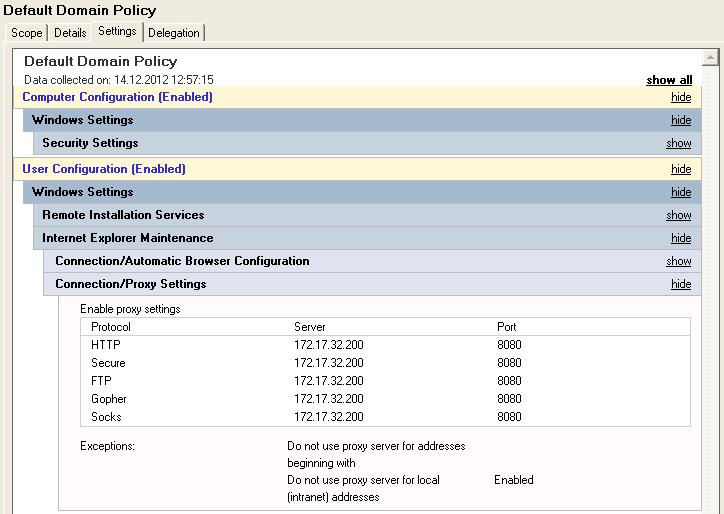Click Secure row server address 172.17.32.200
Viewport: 724px width, 514px height.
tap(329, 363)
